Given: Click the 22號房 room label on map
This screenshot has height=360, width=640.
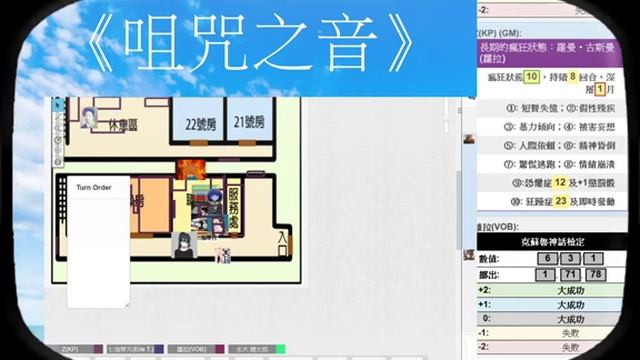Looking at the screenshot, I should click(x=200, y=124).
